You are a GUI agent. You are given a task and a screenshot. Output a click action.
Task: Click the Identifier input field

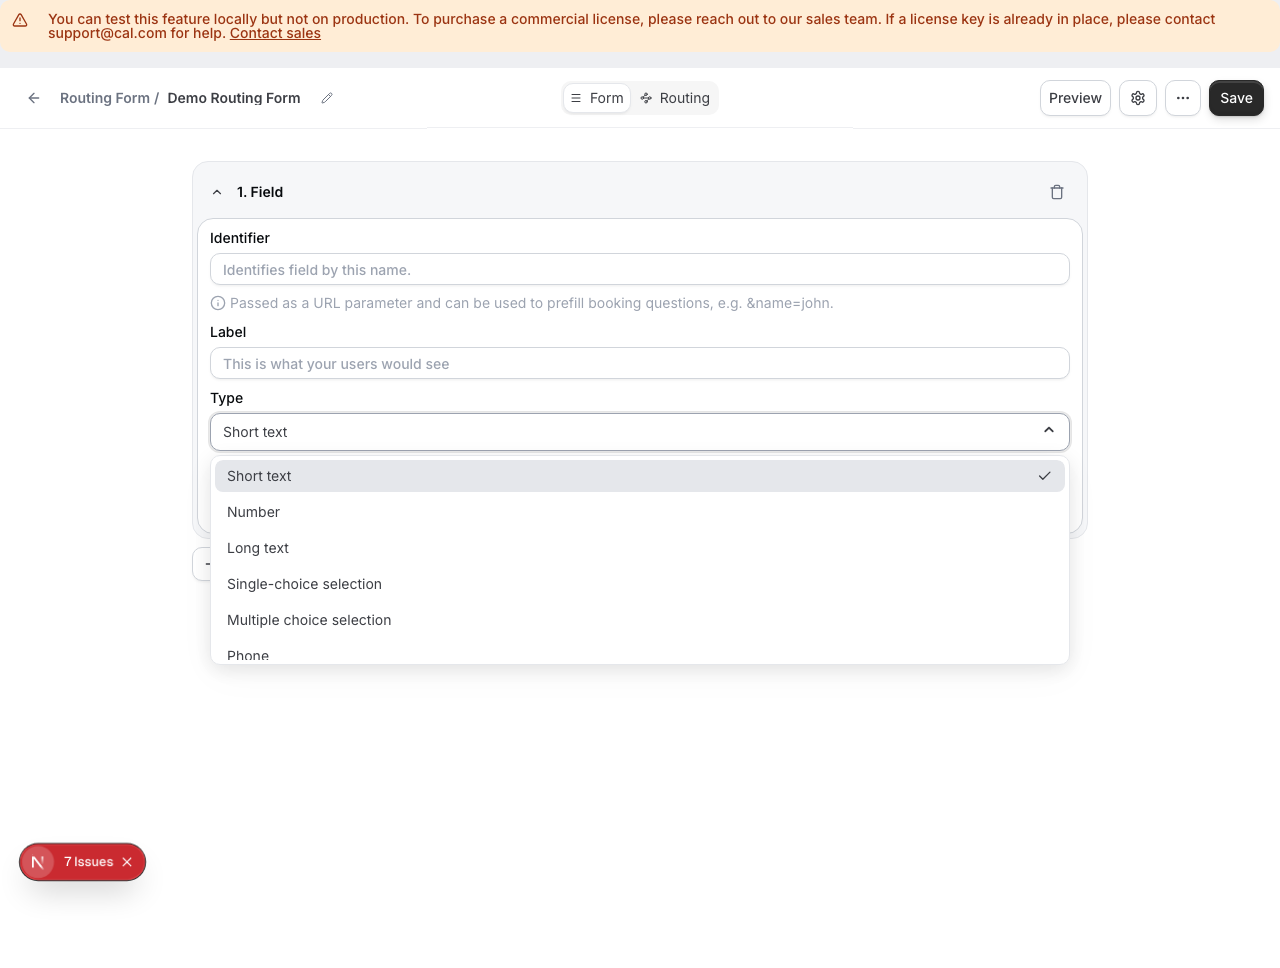pyautogui.click(x=640, y=269)
